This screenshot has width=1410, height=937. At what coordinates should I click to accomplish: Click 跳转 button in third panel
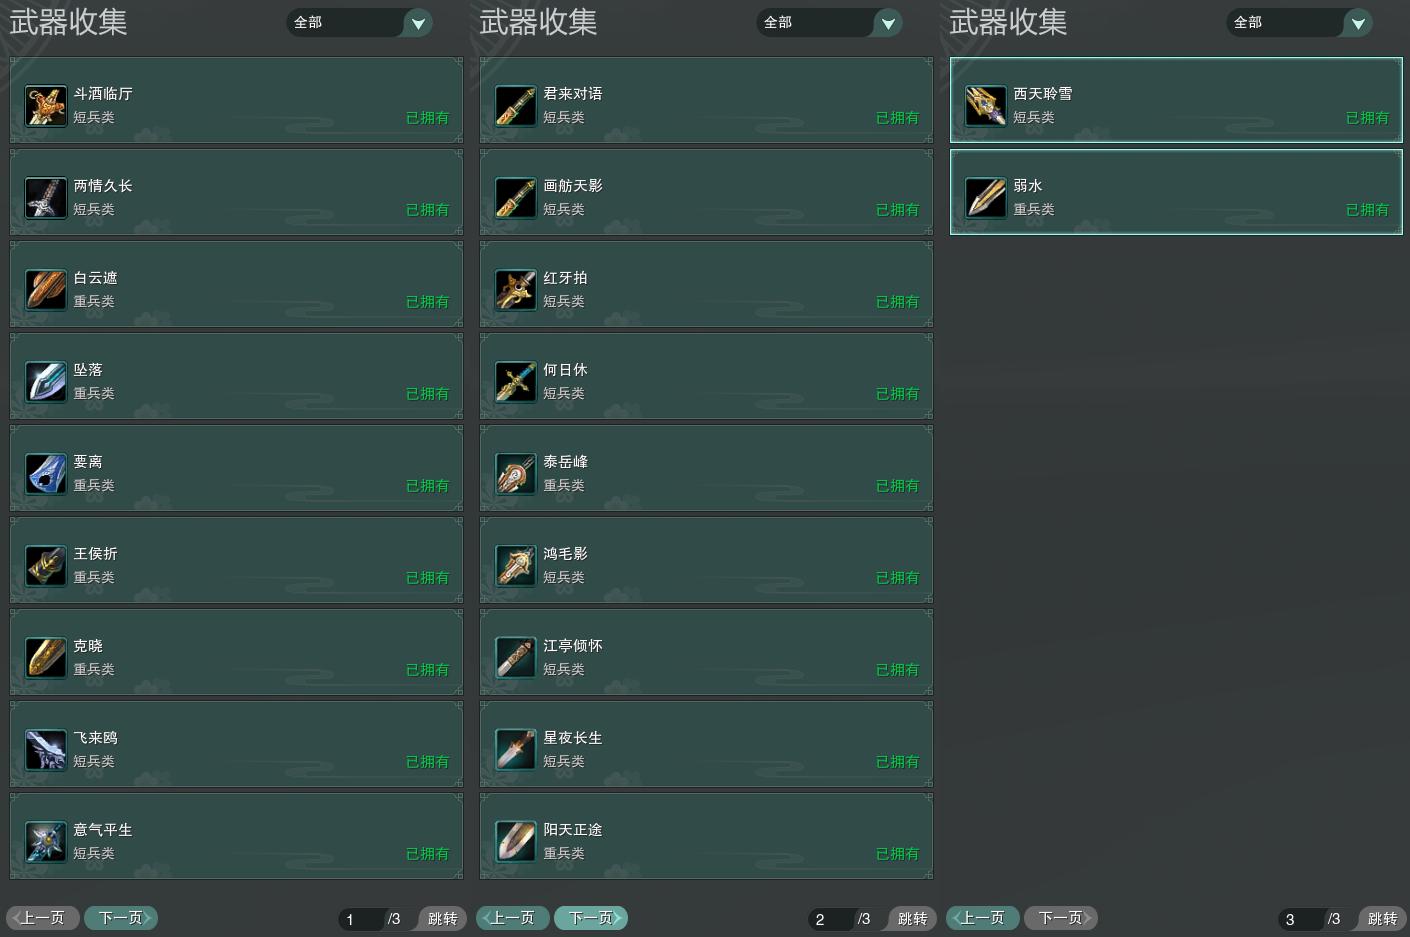1382,919
